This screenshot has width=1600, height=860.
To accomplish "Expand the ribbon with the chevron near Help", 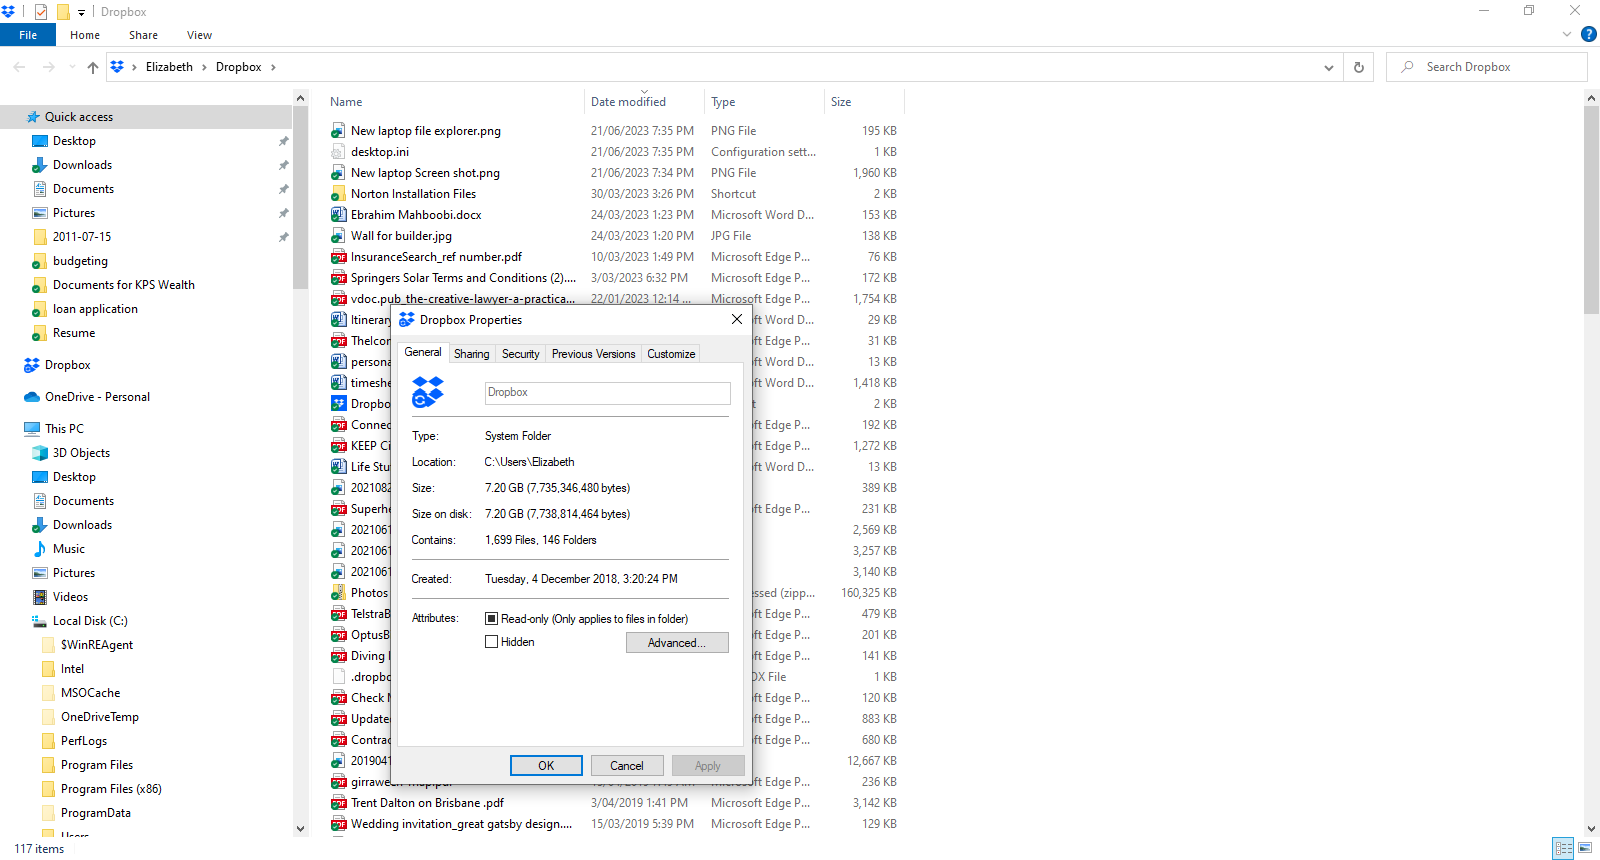I will (x=1567, y=34).
